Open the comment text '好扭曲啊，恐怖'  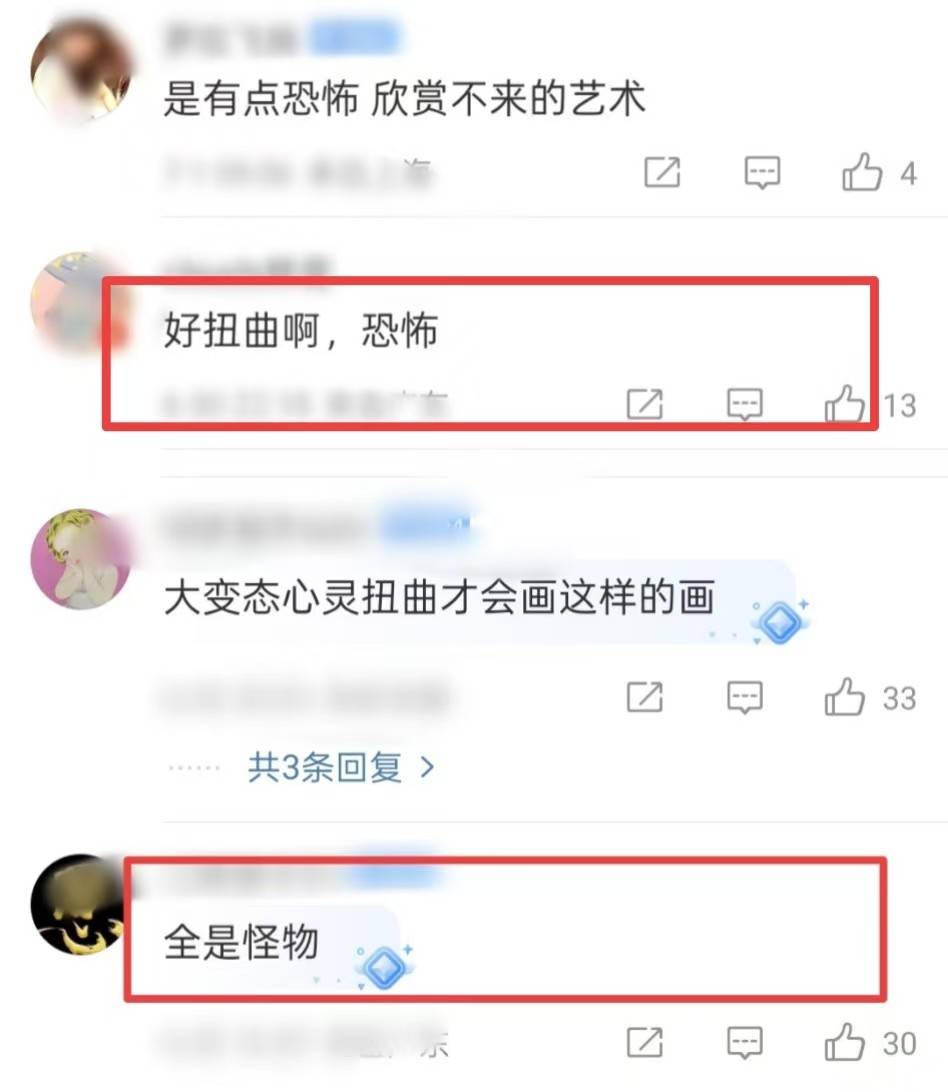tap(301, 330)
